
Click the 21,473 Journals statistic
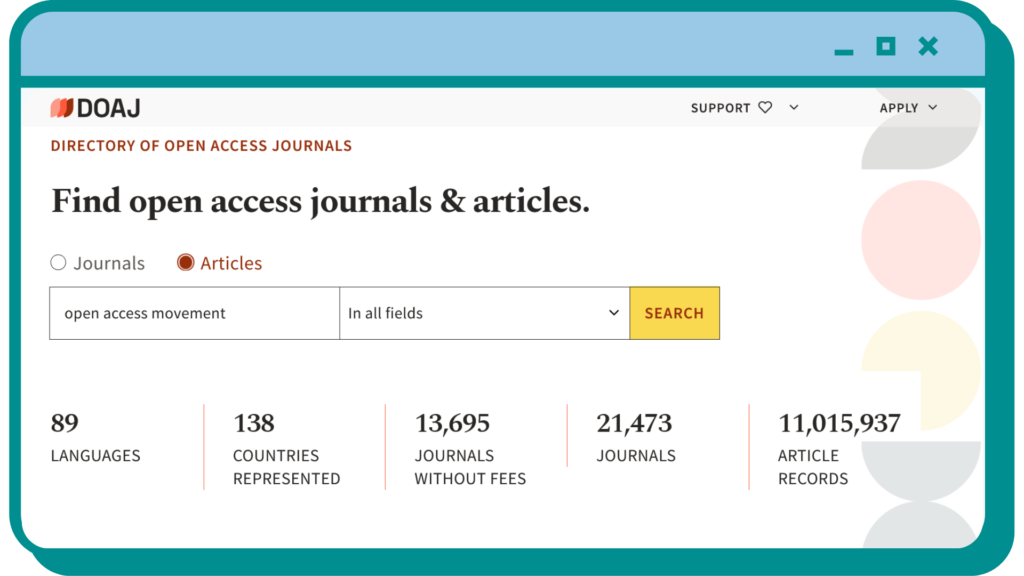(636, 438)
